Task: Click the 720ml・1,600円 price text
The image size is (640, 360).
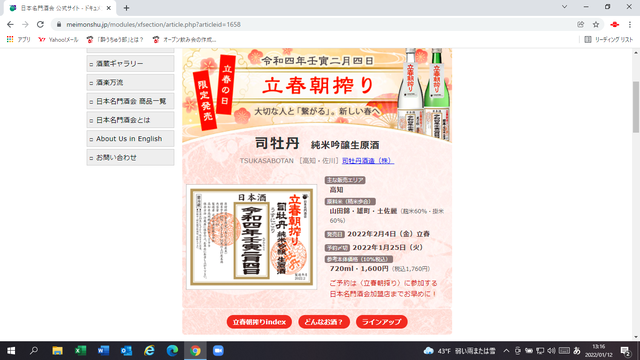Action: (x=359, y=269)
